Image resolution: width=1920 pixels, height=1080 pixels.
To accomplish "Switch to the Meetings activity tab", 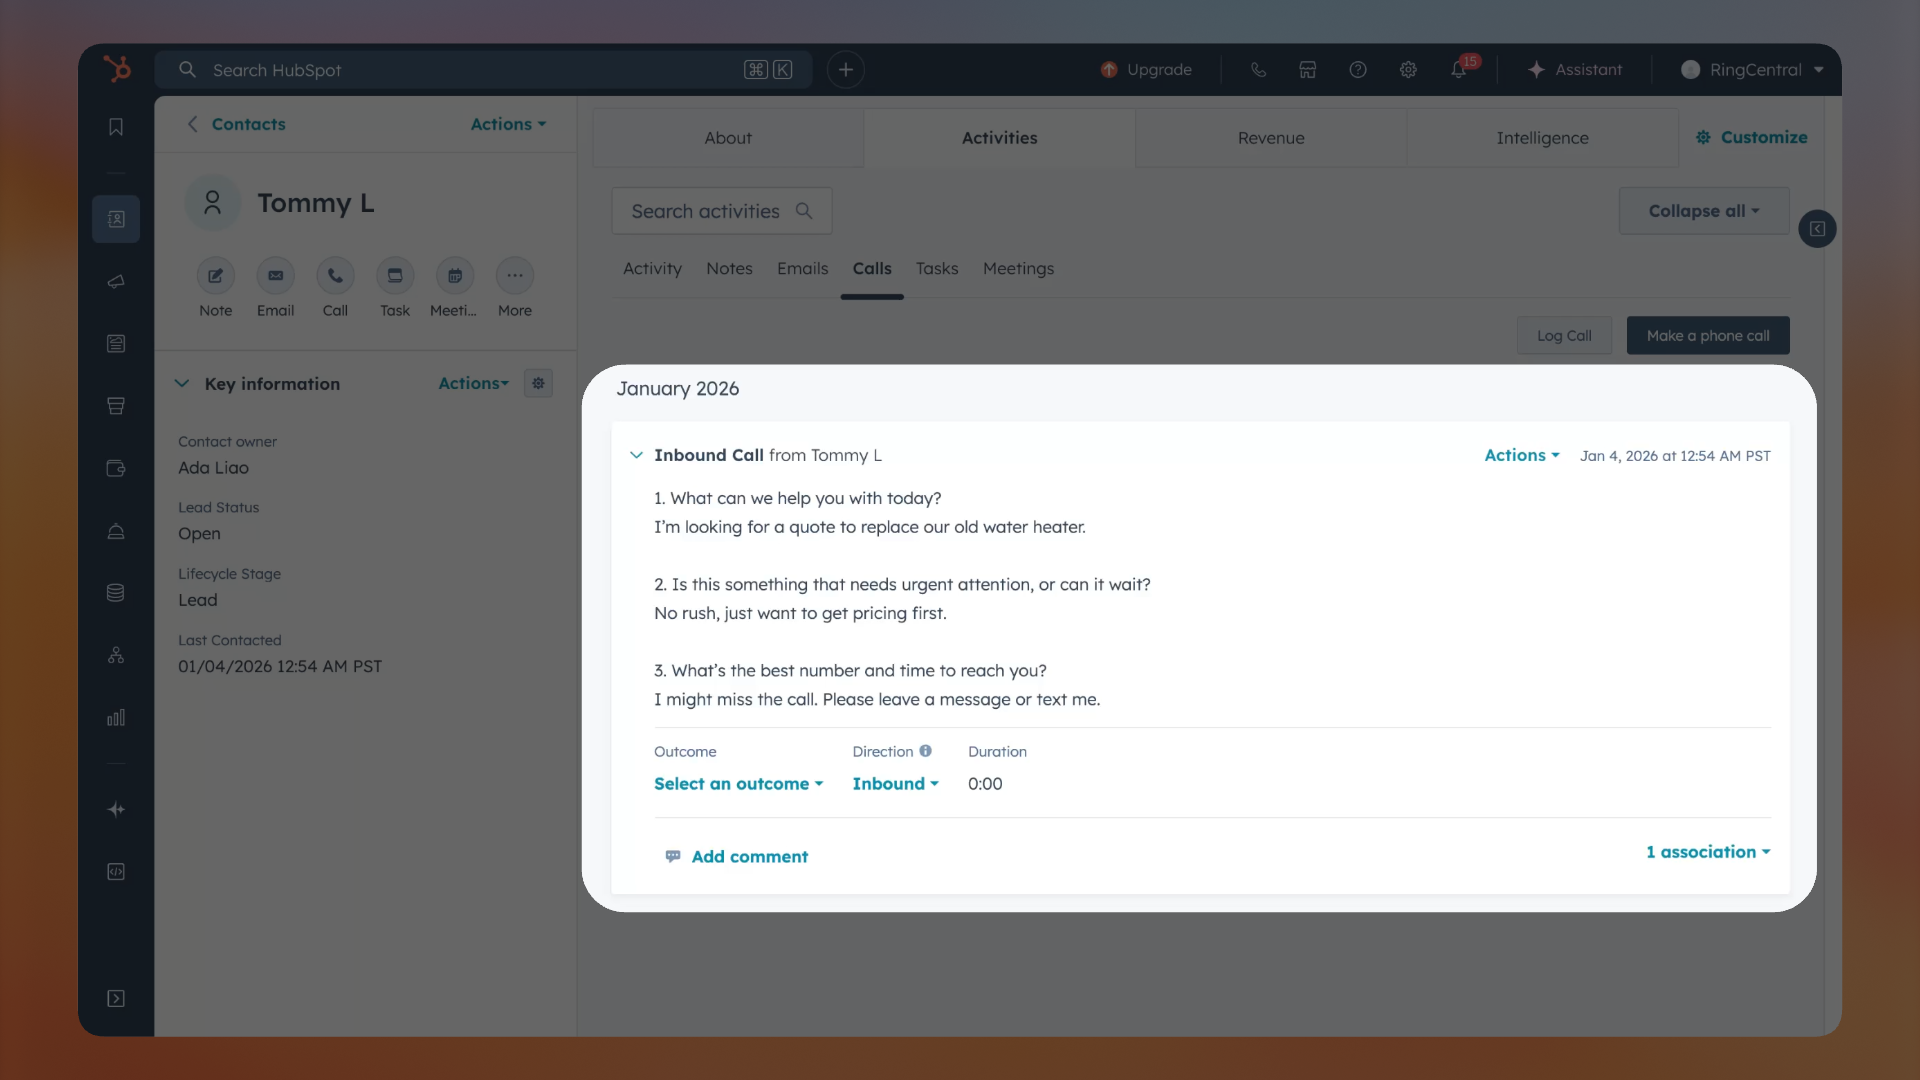I will 1018,269.
